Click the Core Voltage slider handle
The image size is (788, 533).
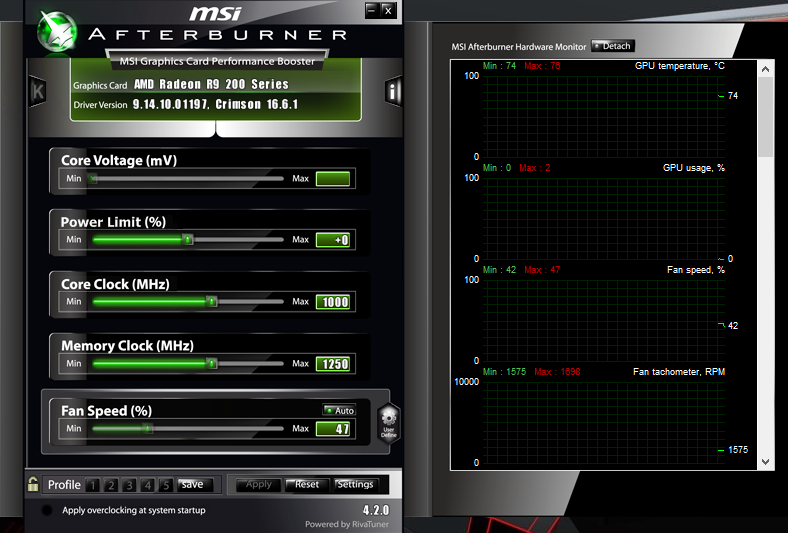coord(92,178)
